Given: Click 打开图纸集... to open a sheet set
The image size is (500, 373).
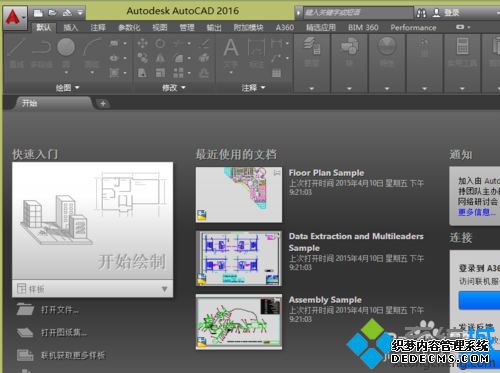Looking at the screenshot, I should pos(64,332).
